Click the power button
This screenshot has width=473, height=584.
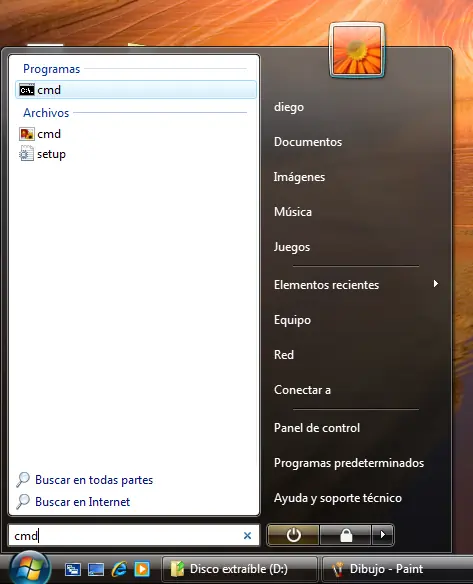coord(293,535)
